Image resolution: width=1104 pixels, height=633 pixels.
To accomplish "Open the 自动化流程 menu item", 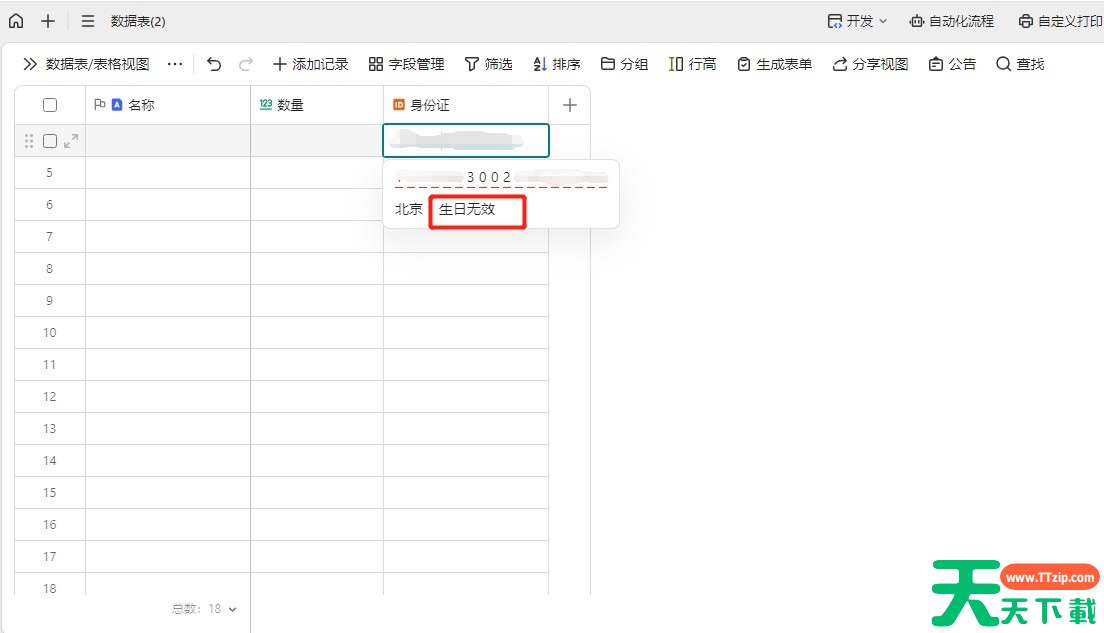I will (x=951, y=21).
